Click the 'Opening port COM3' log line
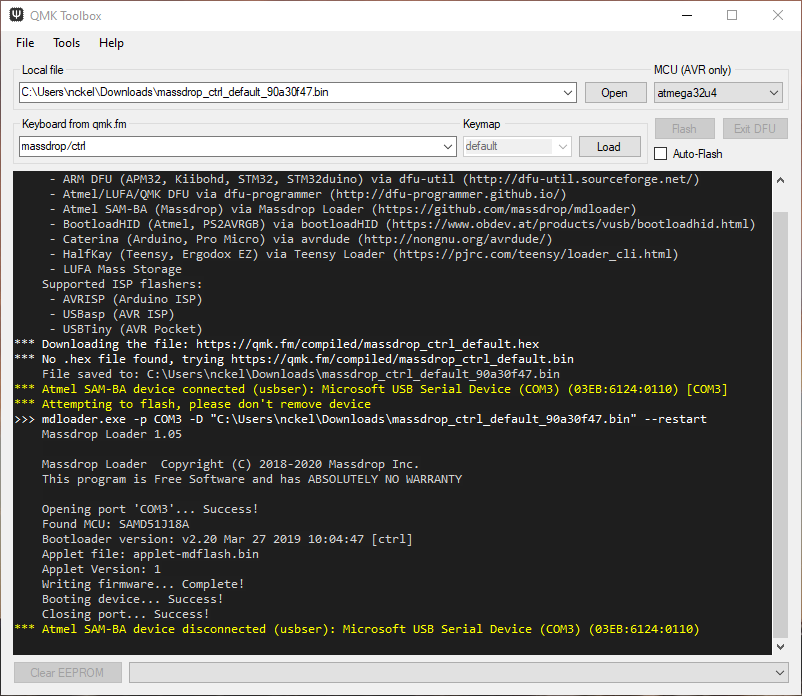Viewport: 802px width, 696px height. 150,509
